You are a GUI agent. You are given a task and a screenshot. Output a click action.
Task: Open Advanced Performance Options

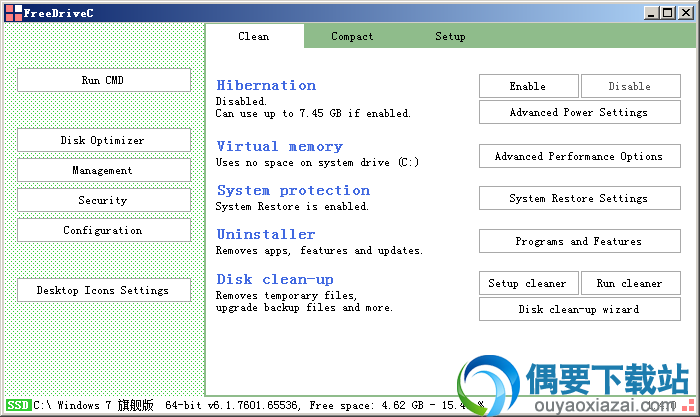pyautogui.click(x=579, y=156)
